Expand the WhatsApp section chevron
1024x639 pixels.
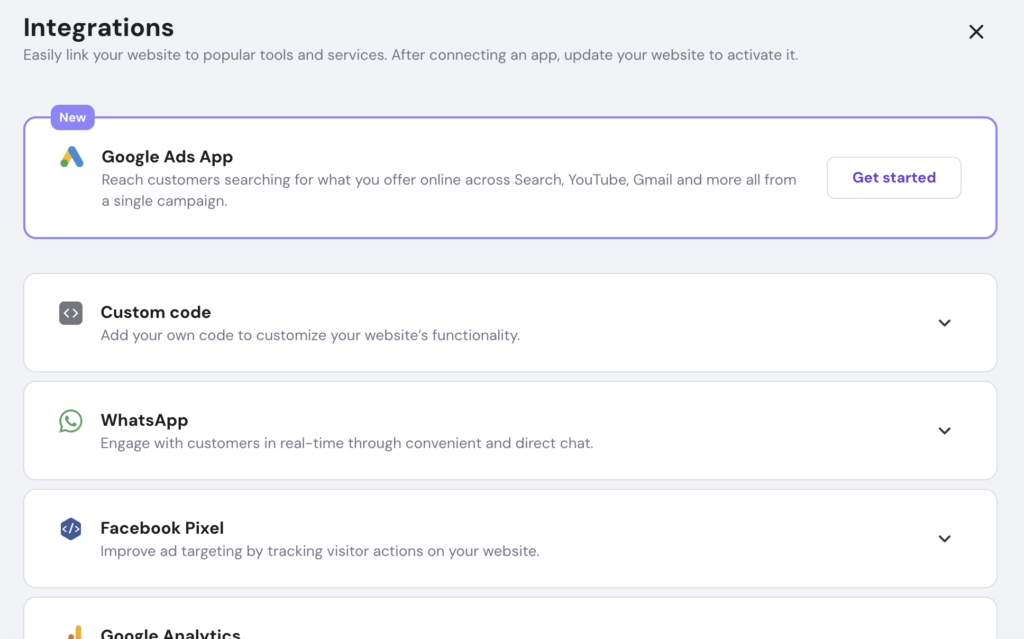[944, 431]
